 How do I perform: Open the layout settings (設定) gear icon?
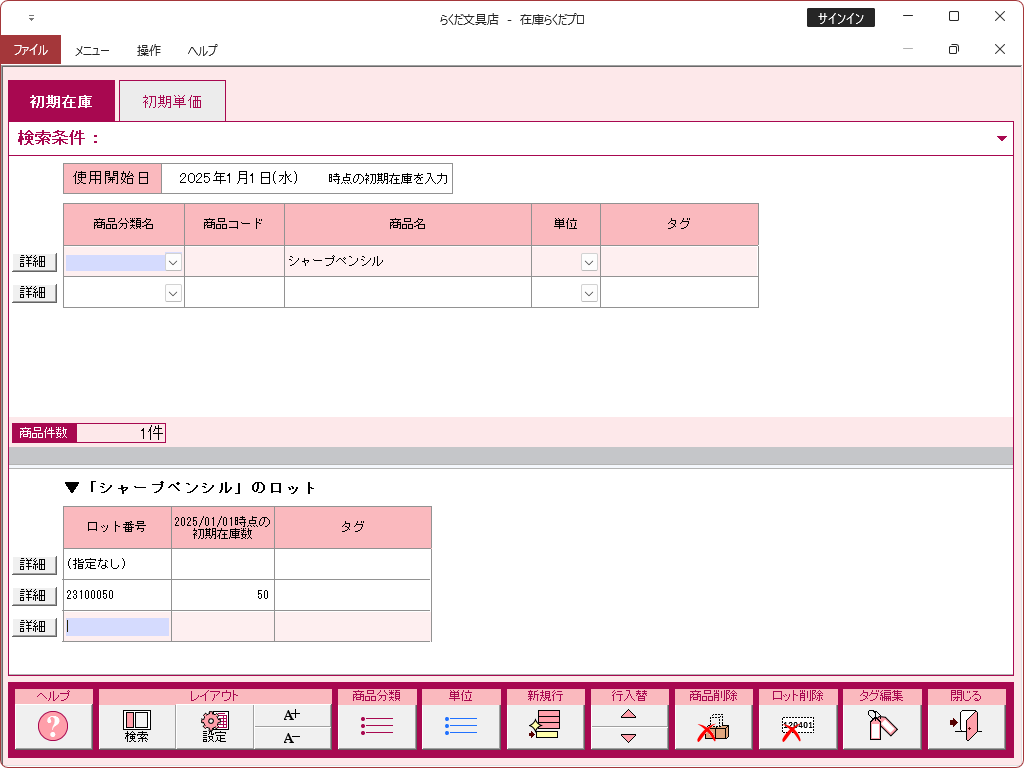(x=214, y=726)
